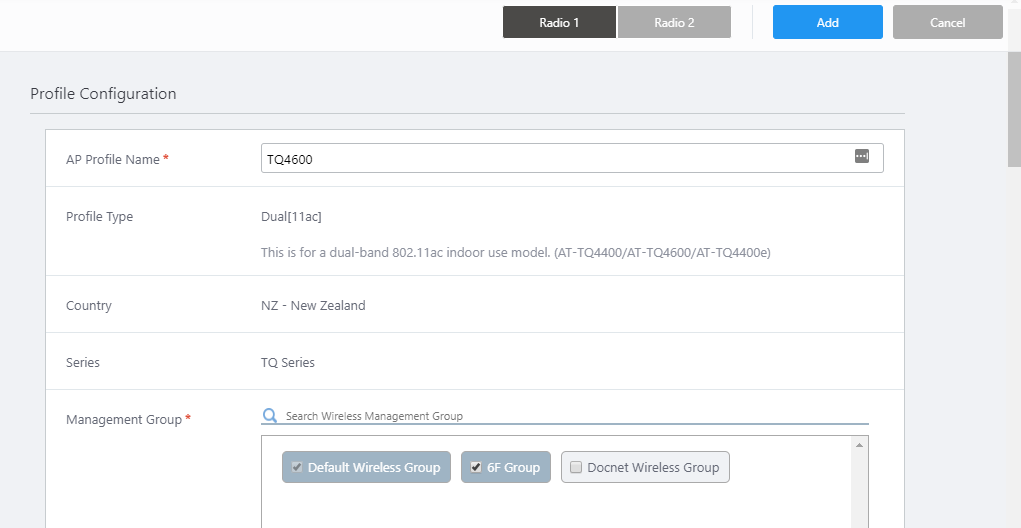1021x528 pixels.
Task: Click the dual-band 802.11ac description text
Action: click(x=515, y=253)
